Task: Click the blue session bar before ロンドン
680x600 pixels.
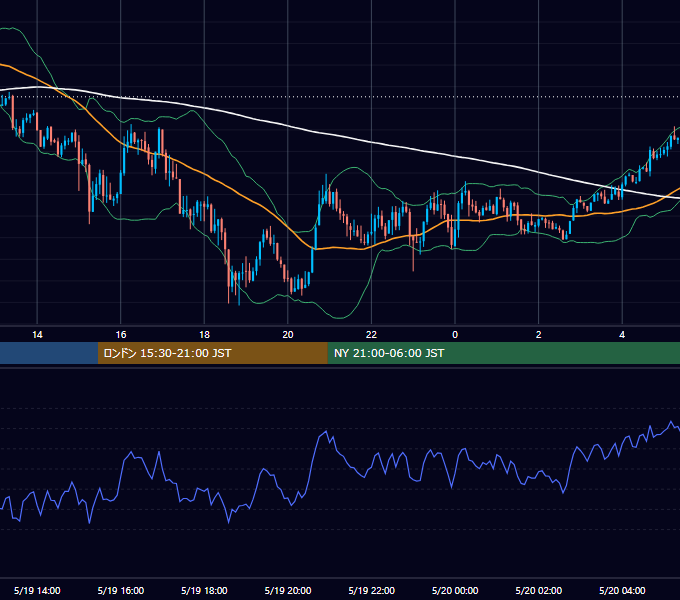Action: pyautogui.click(x=49, y=353)
